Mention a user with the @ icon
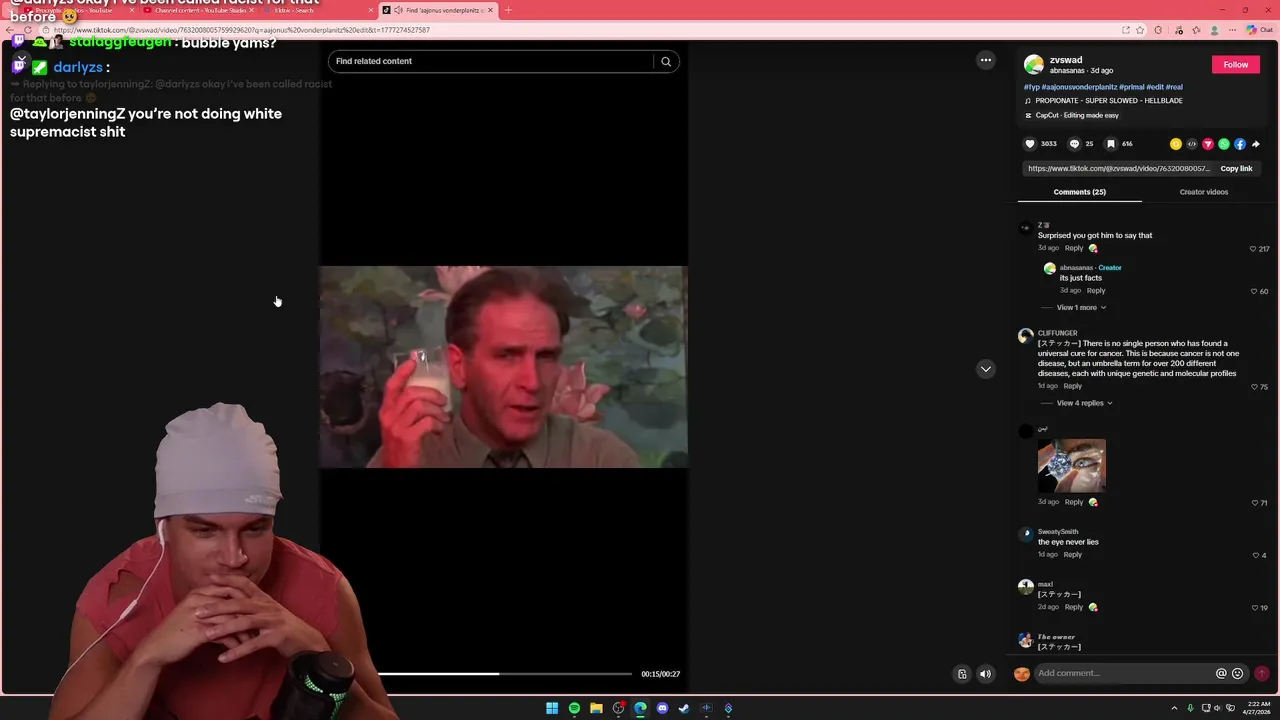Viewport: 1280px width, 720px height. pyautogui.click(x=1221, y=674)
